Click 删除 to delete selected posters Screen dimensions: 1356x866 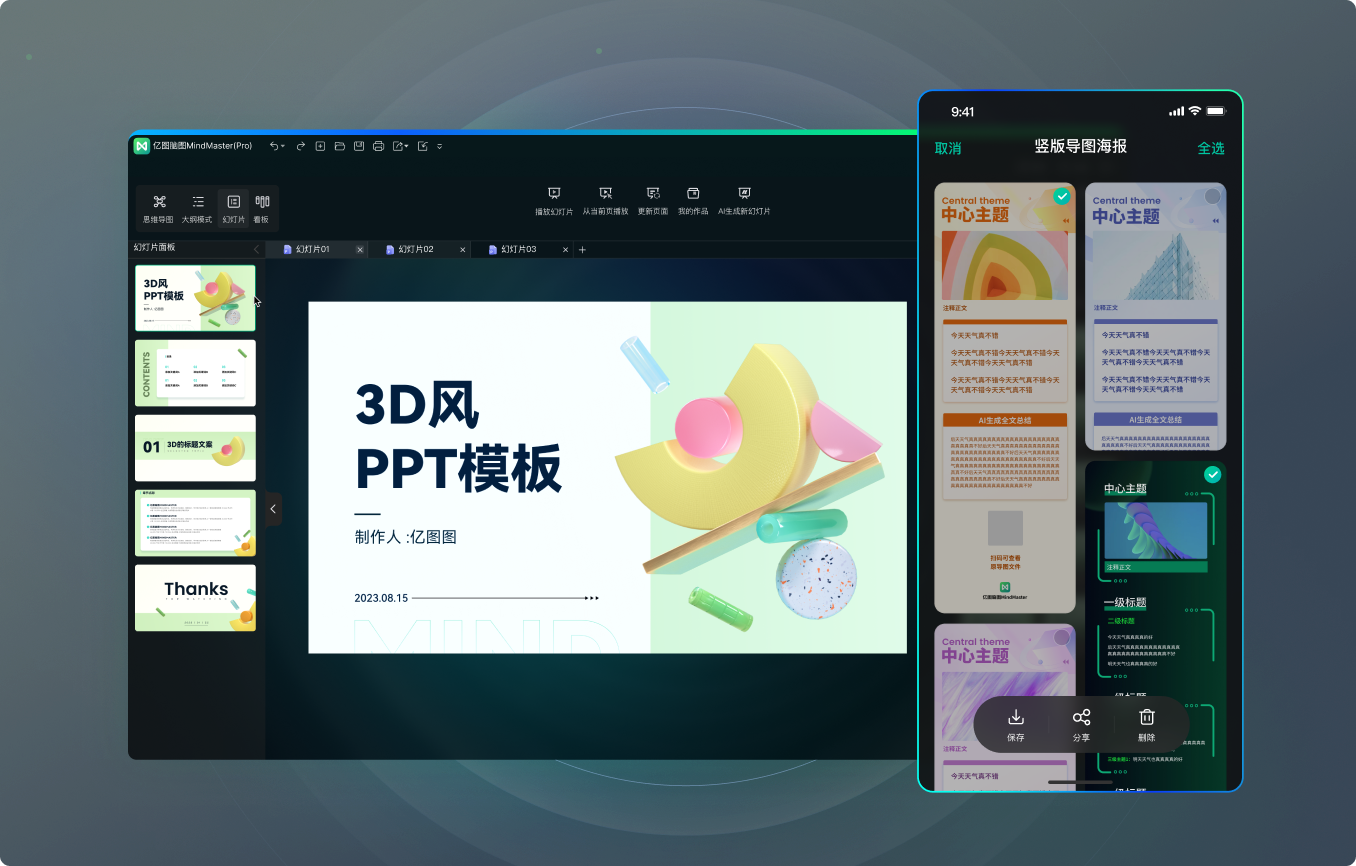point(1147,725)
